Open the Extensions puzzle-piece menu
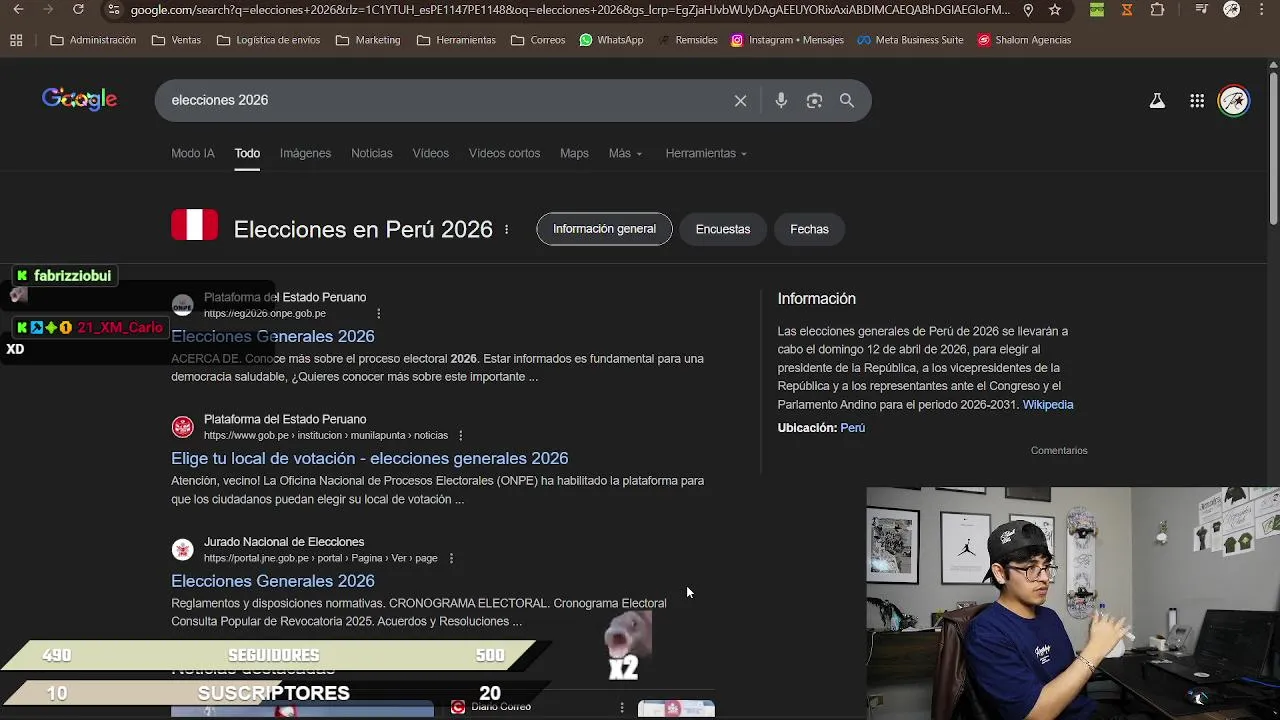This screenshot has width=1280, height=720. (1157, 10)
